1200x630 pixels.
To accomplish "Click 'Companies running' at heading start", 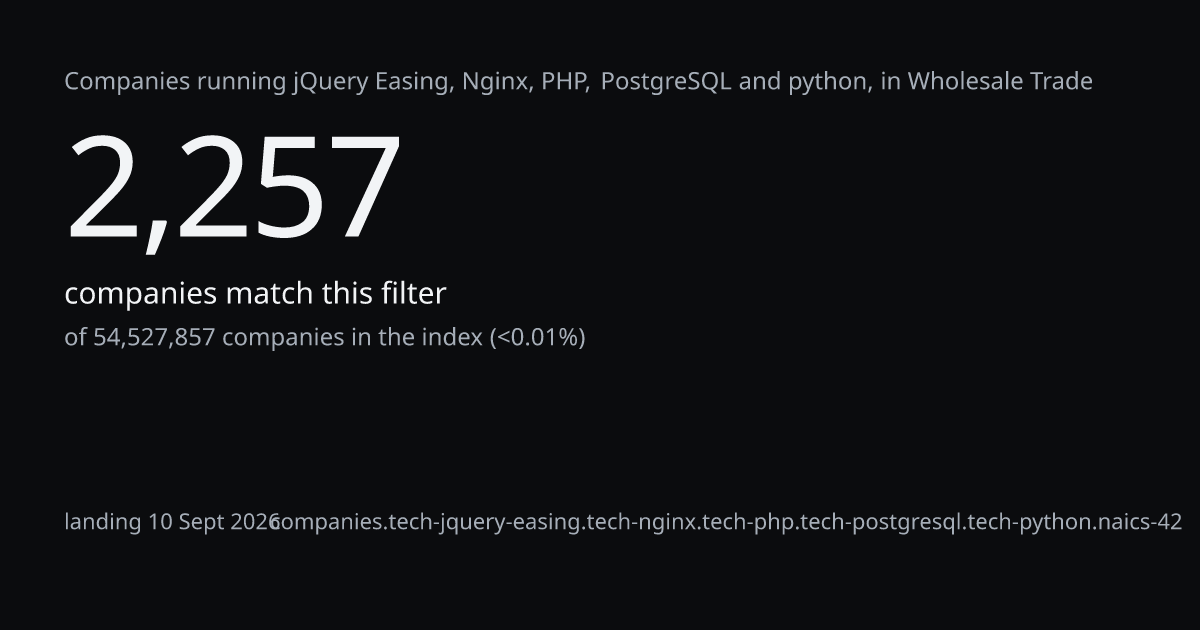I will tap(175, 82).
